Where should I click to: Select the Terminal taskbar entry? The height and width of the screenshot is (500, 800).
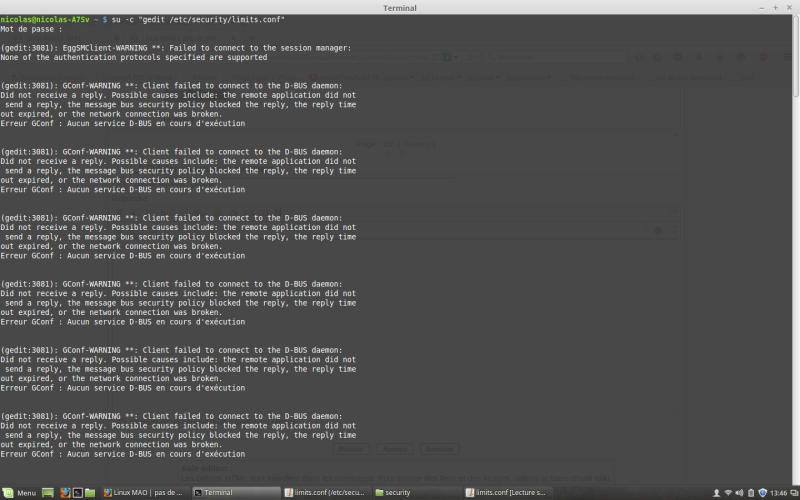pyautogui.click(x=236, y=493)
